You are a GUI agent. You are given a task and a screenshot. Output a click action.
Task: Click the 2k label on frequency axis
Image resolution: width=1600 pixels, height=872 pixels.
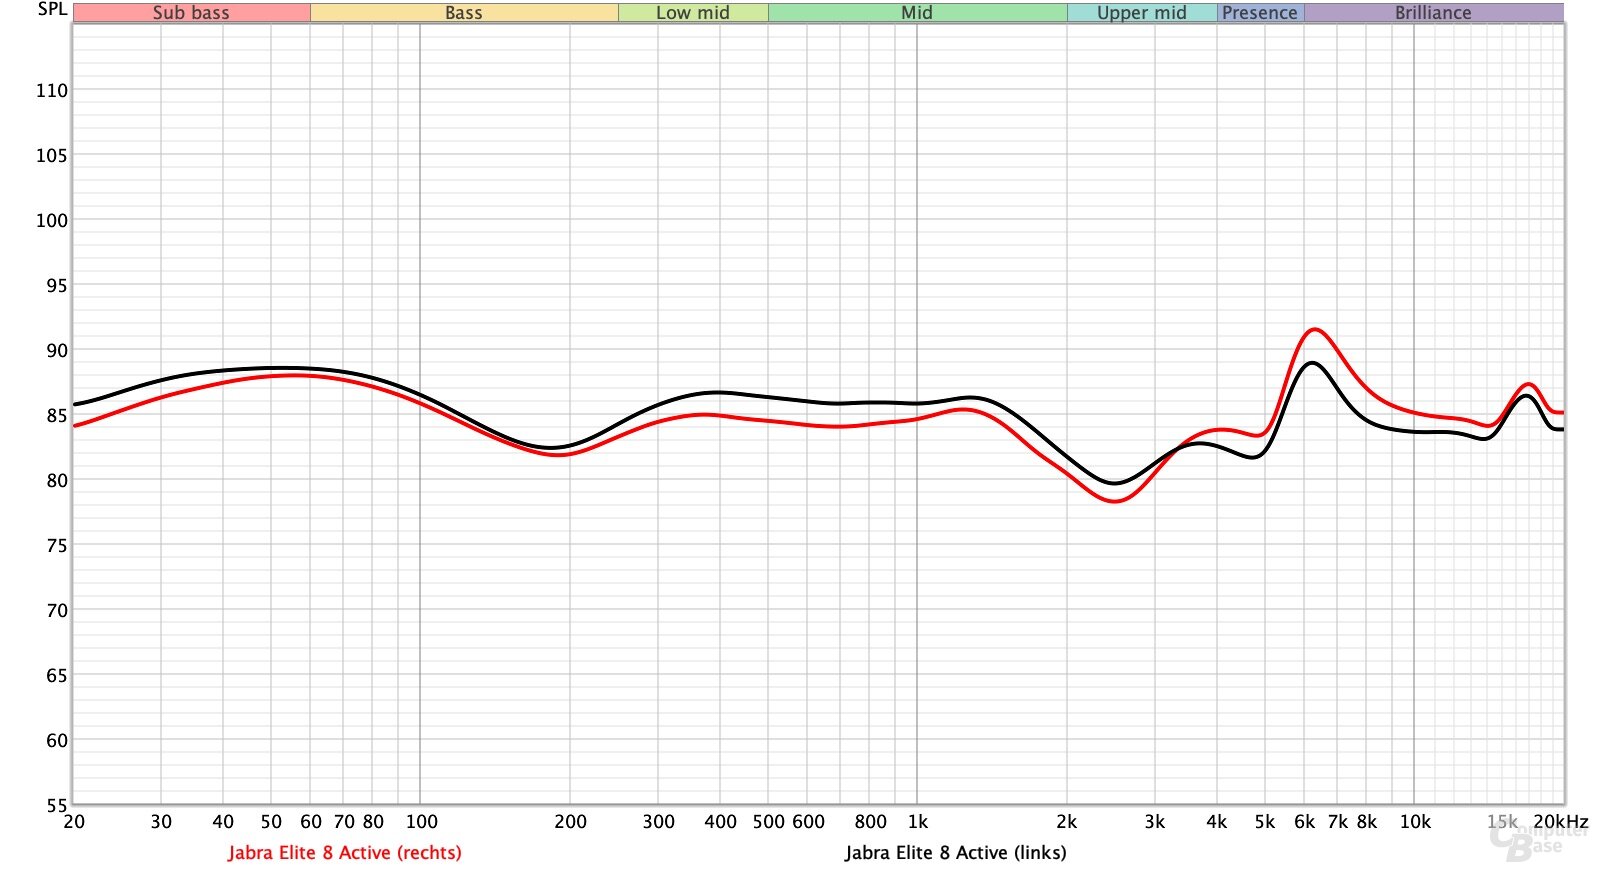tap(1067, 822)
